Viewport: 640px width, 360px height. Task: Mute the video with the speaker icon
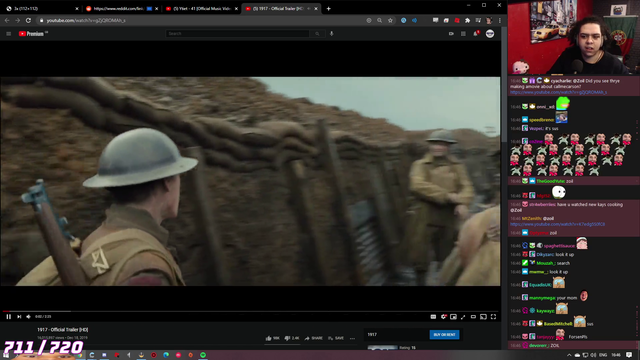pyautogui.click(x=29, y=317)
